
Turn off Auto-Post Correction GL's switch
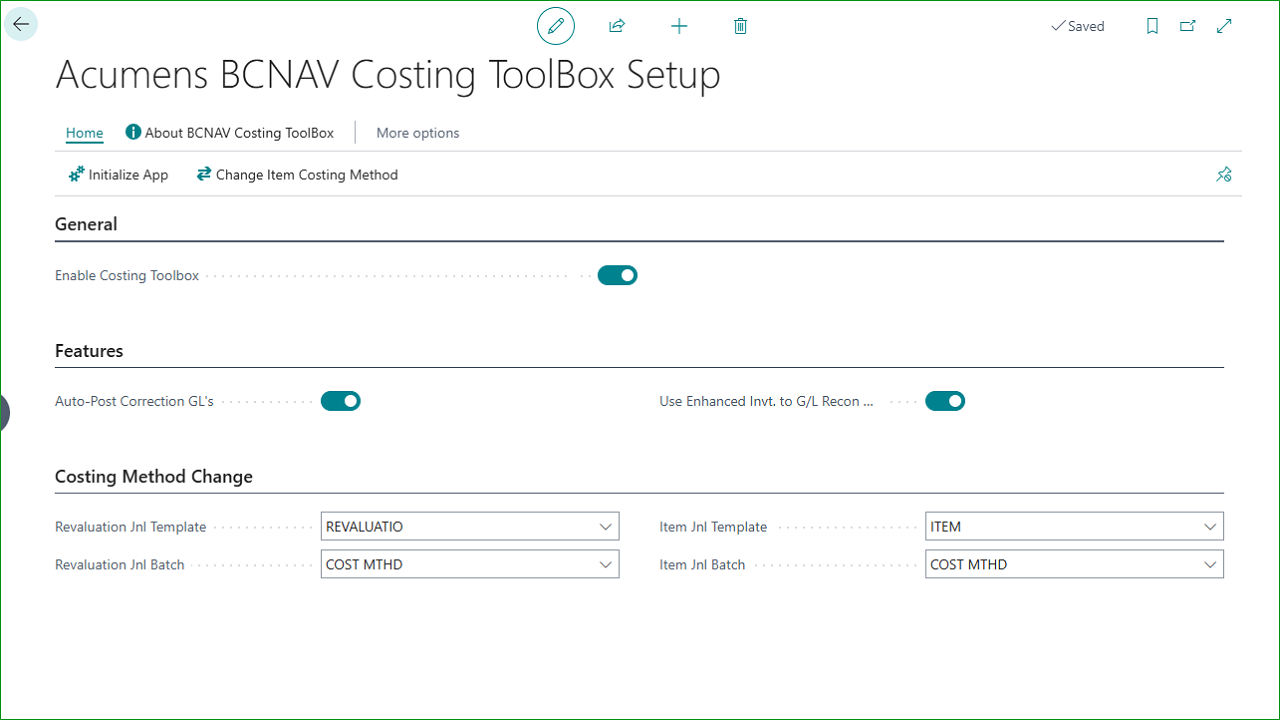coord(340,401)
